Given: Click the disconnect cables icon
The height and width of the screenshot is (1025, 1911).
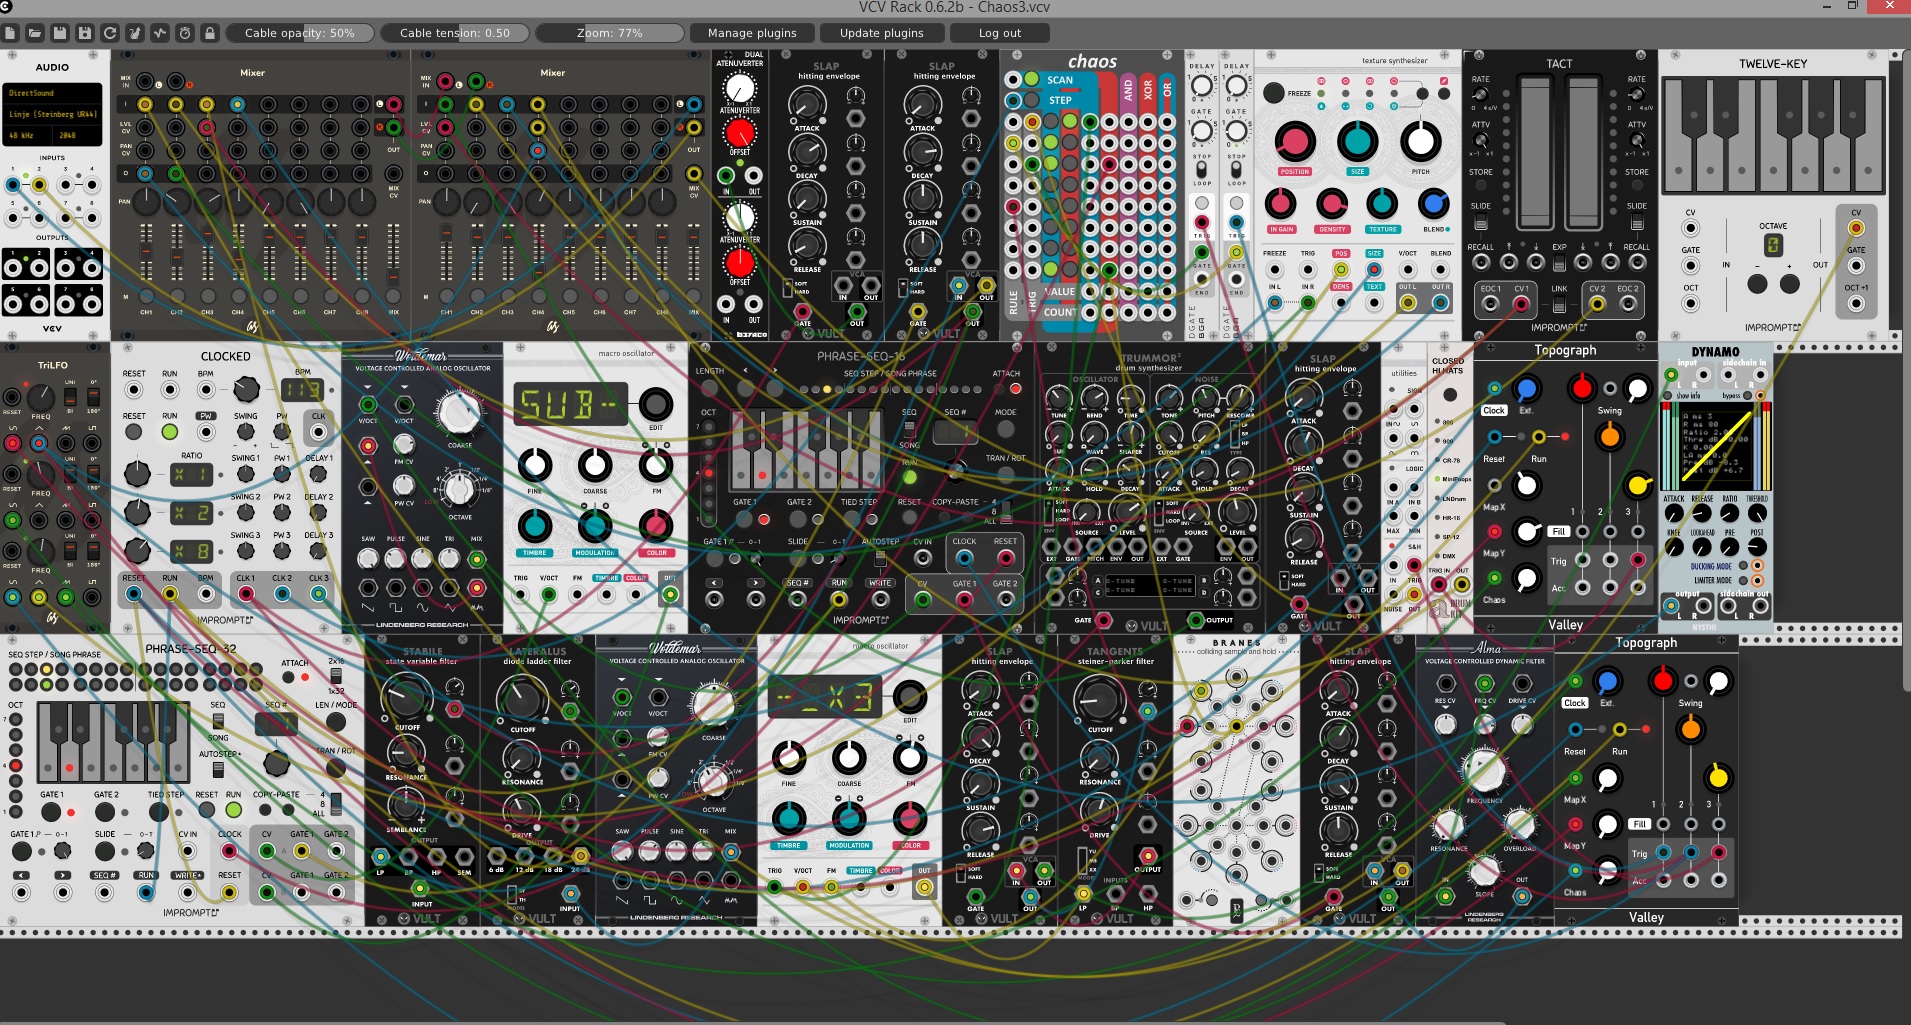Looking at the screenshot, I should pos(135,33).
